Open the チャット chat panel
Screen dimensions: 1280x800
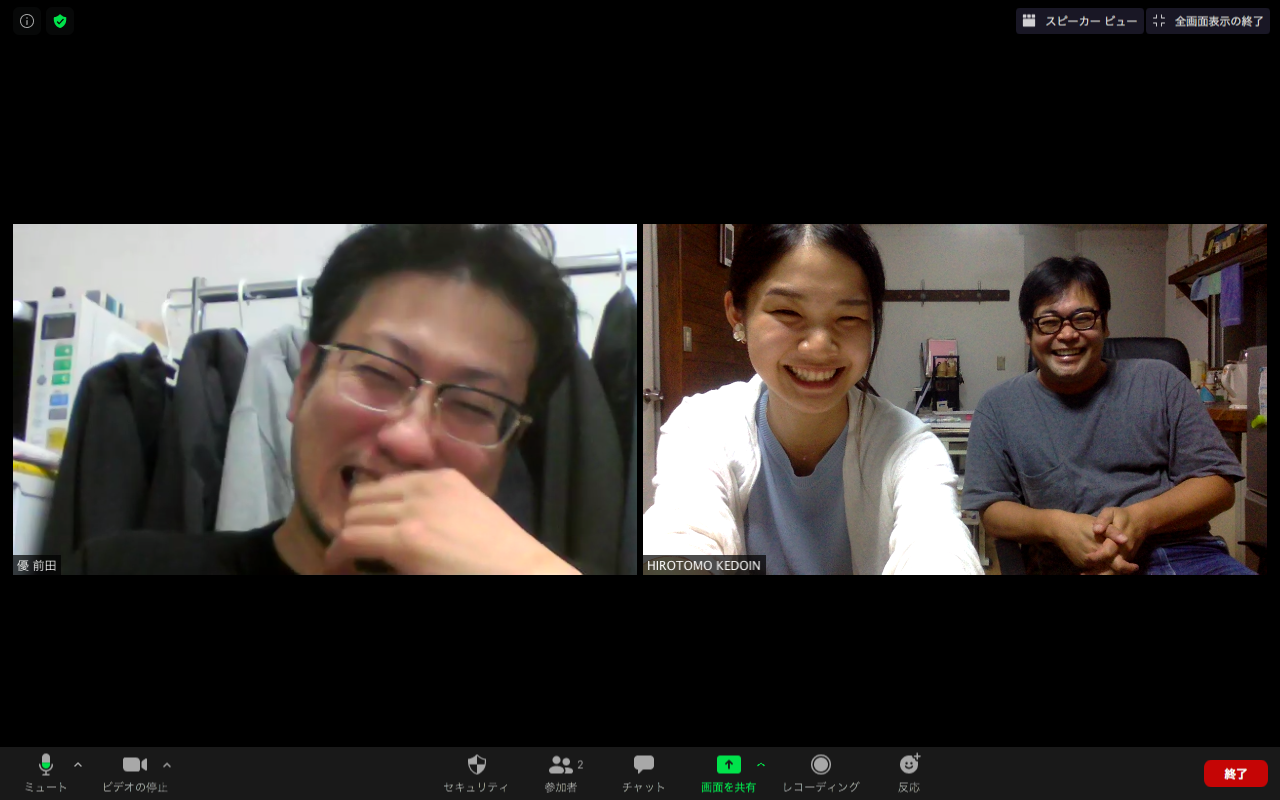click(644, 774)
